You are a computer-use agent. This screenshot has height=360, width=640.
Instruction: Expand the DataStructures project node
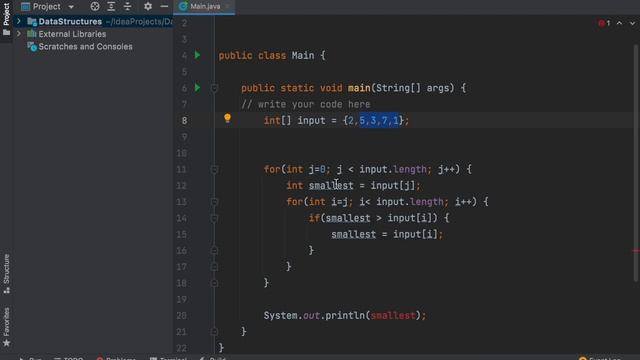click(x=19, y=21)
